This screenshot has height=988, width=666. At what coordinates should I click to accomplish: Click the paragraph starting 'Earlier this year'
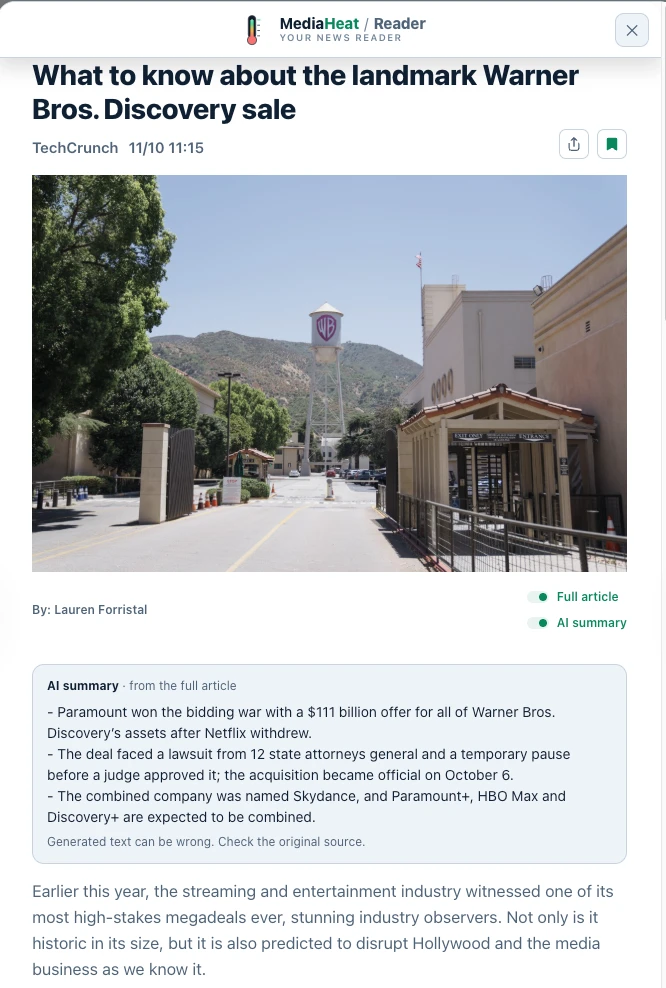(x=323, y=930)
